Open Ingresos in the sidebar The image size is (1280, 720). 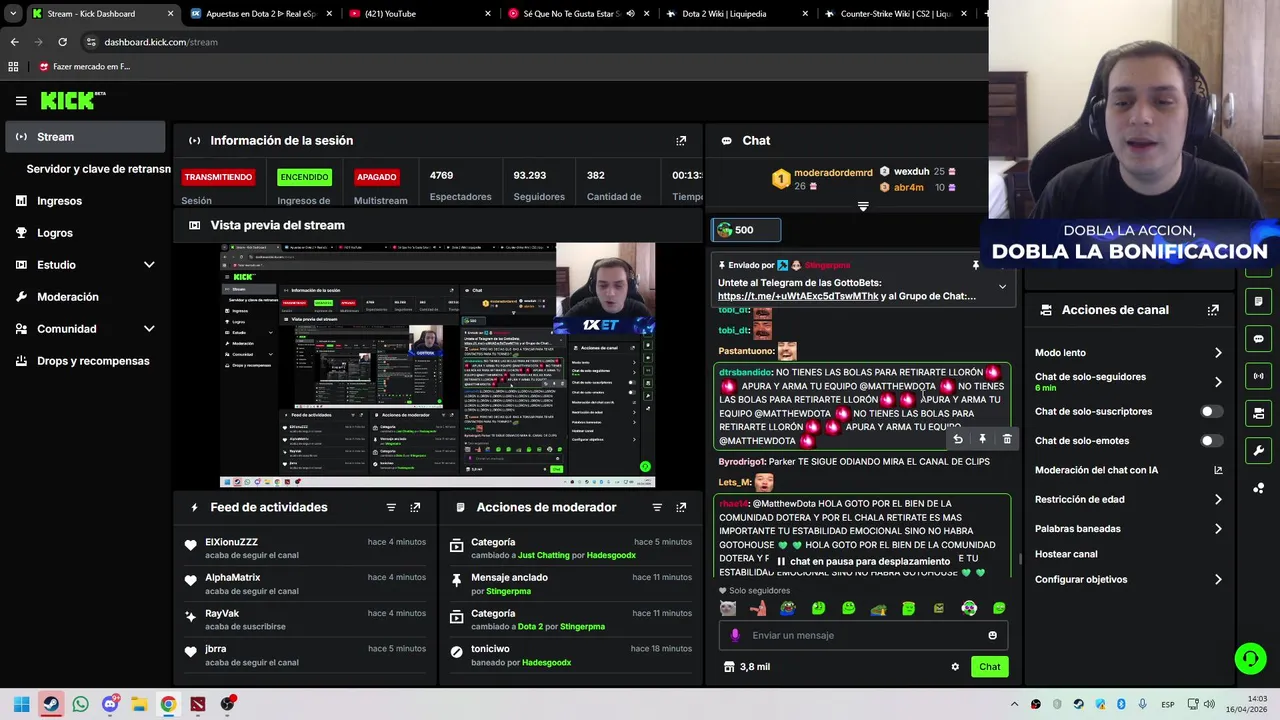pos(85,201)
